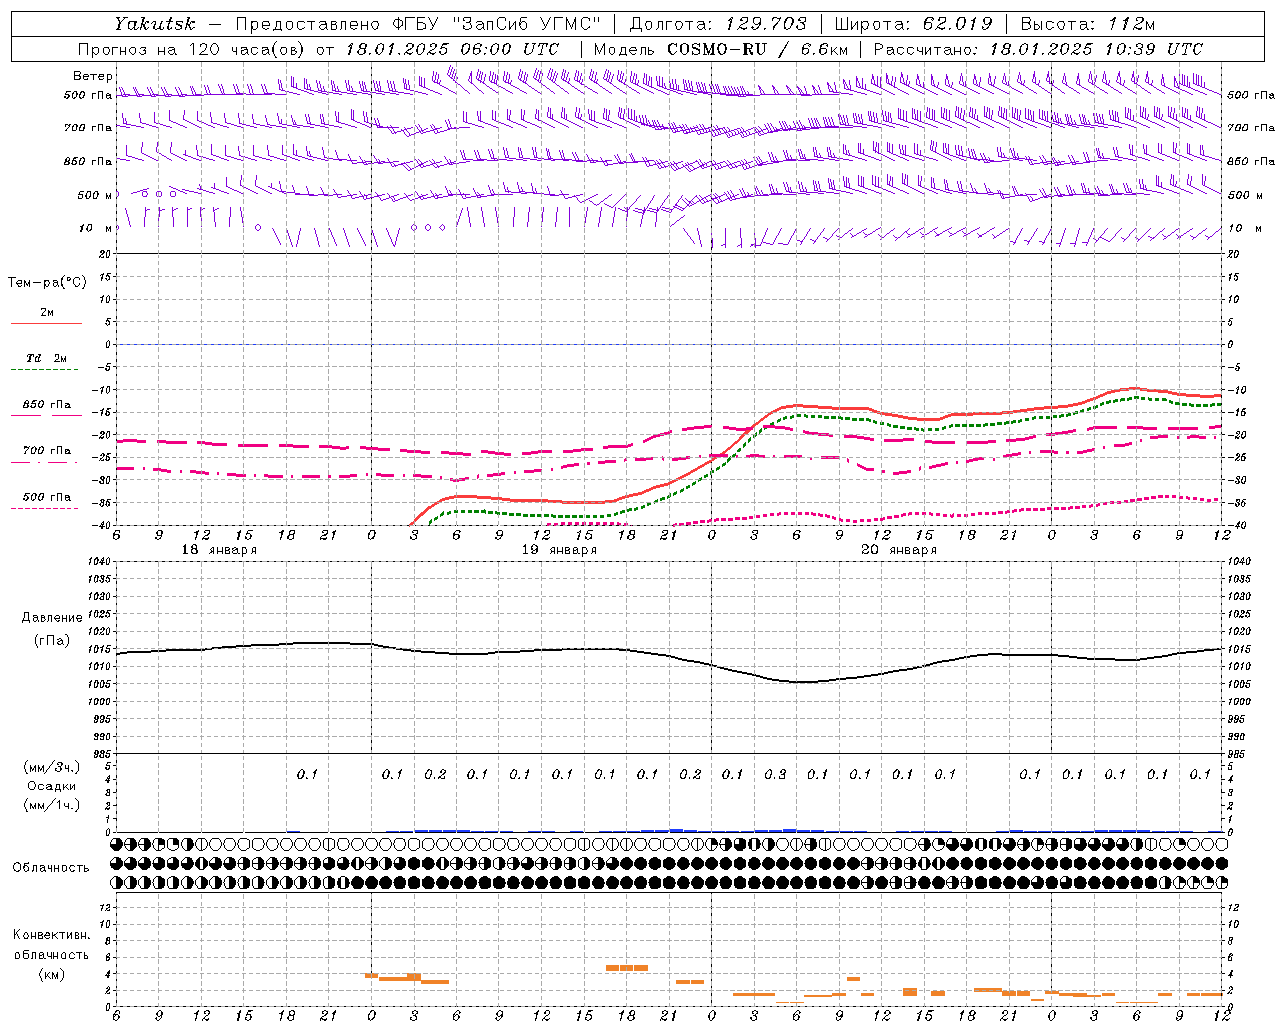The height and width of the screenshot is (1024, 1280).
Task: Select the 'Td 2м' dew point legend entry
Action: [47, 358]
